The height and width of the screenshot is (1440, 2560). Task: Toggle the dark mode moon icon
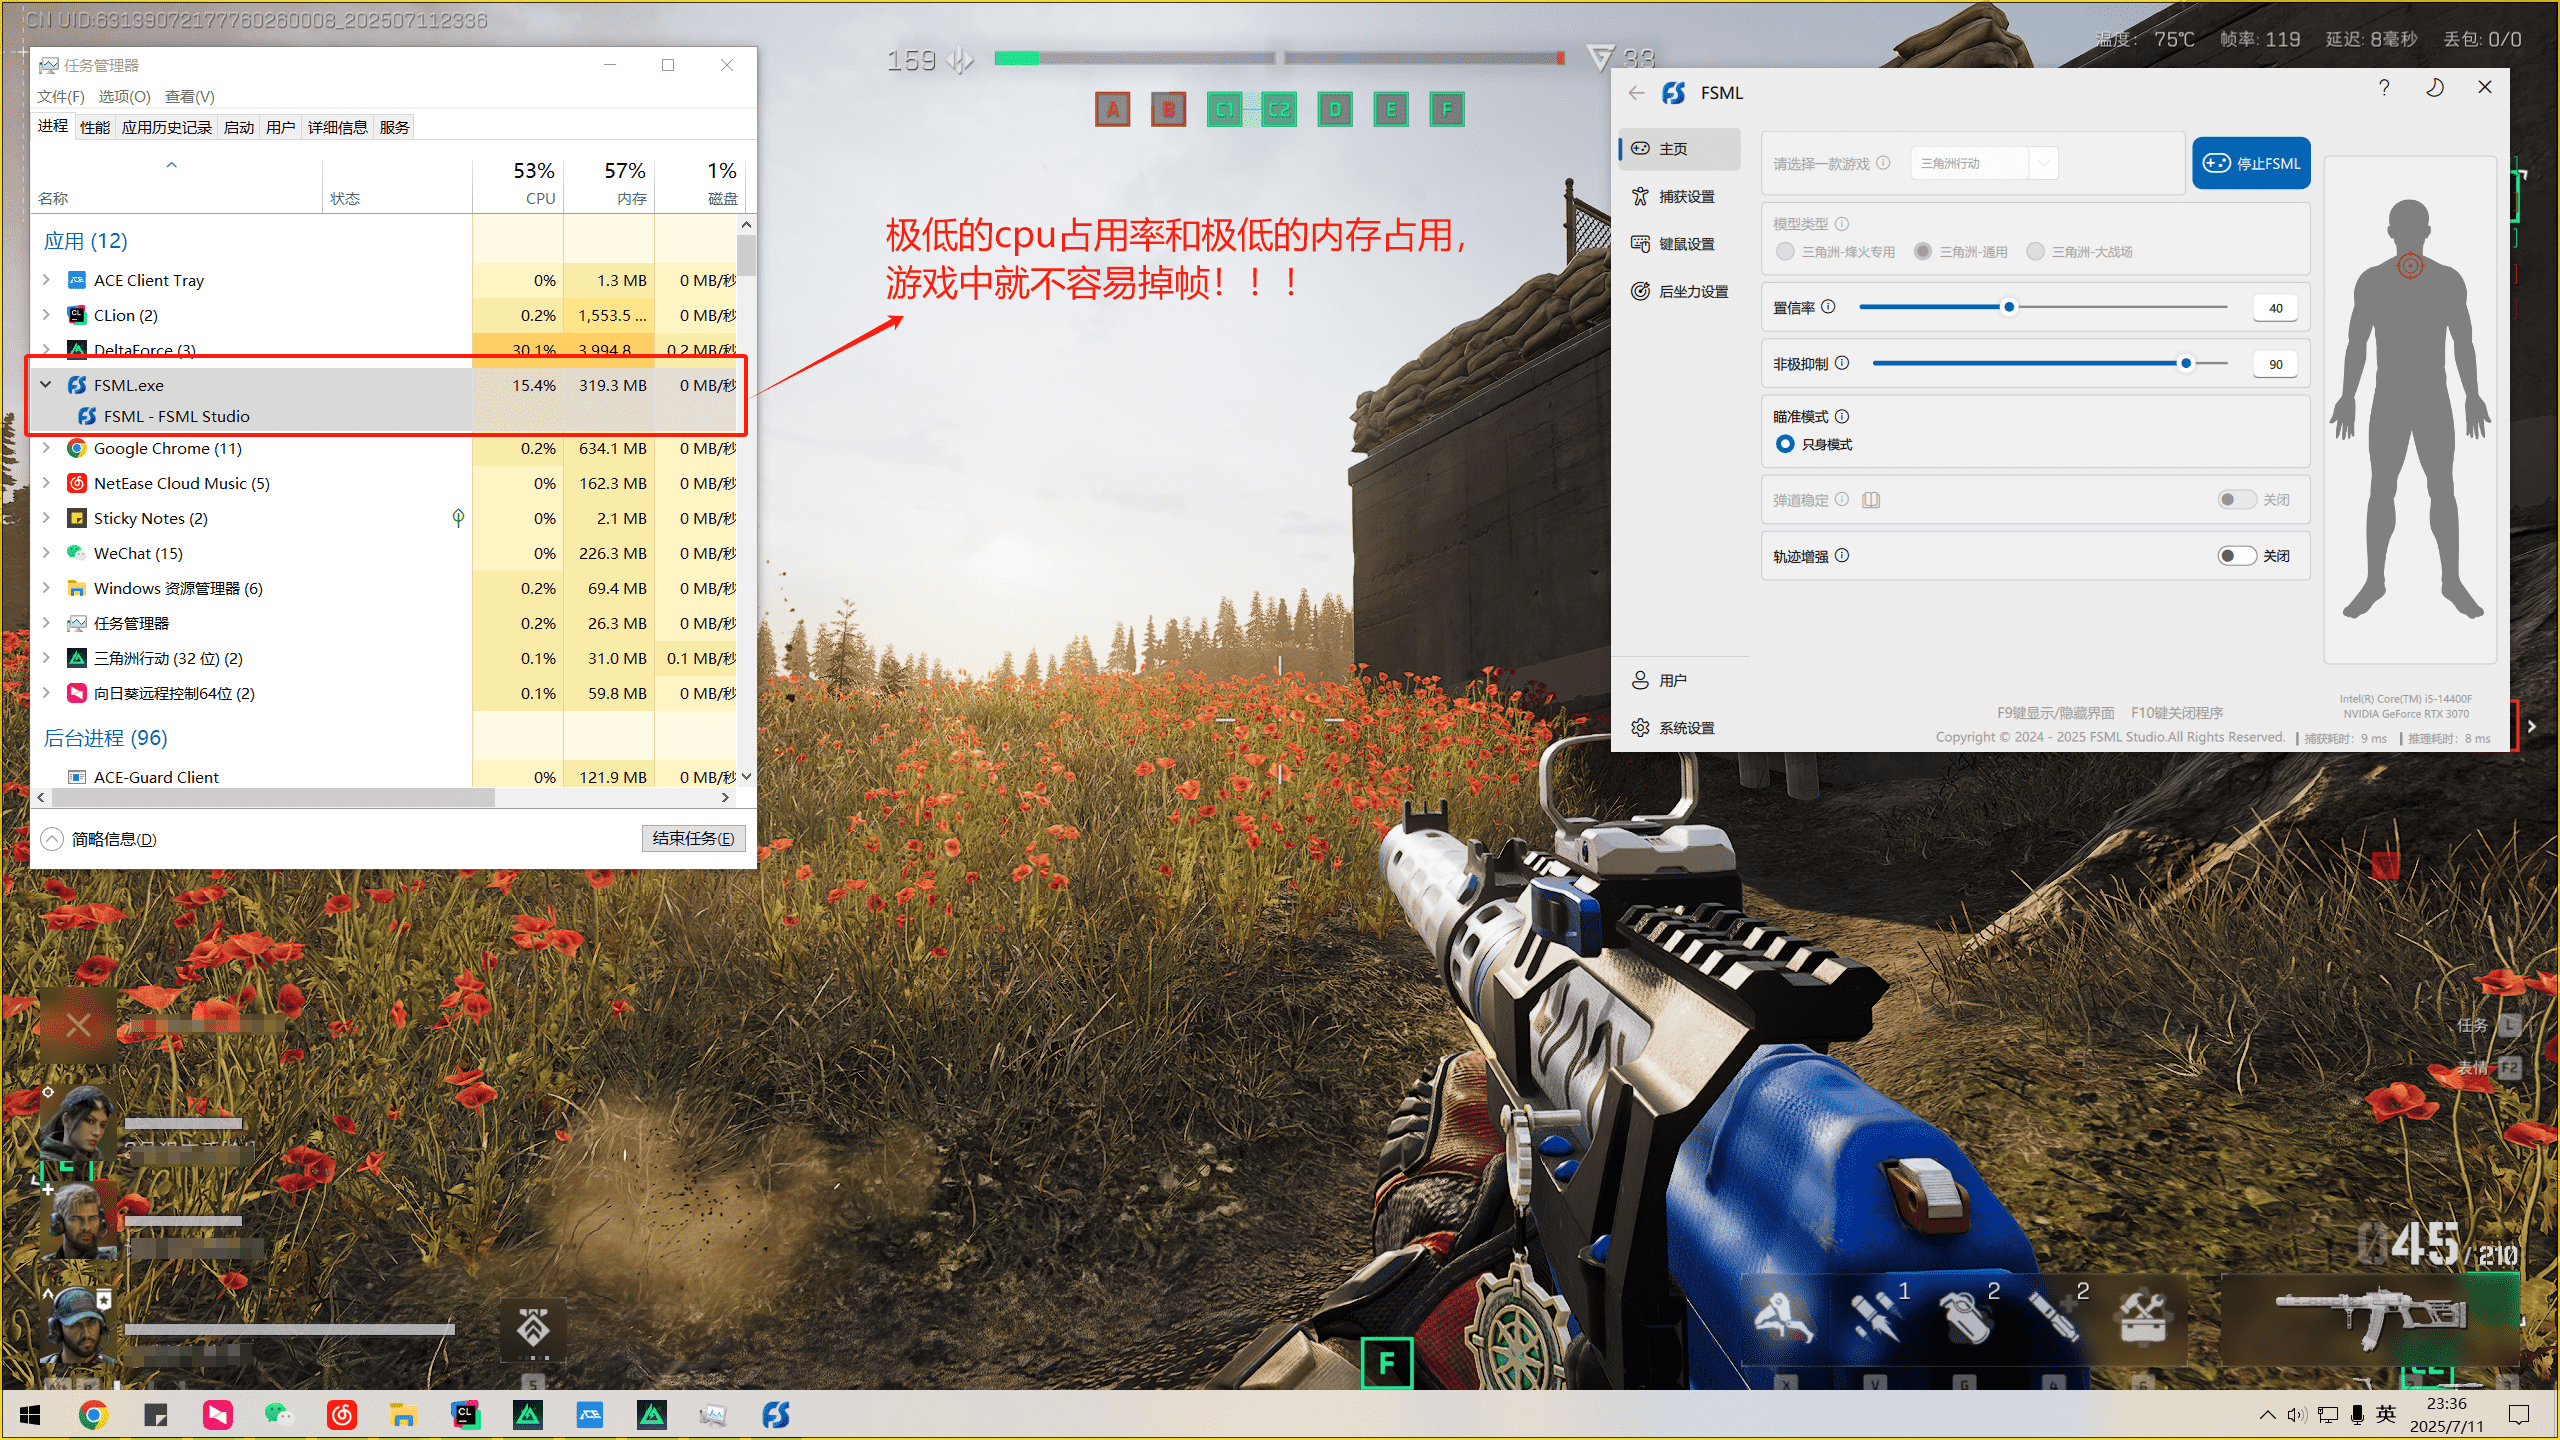(2435, 88)
